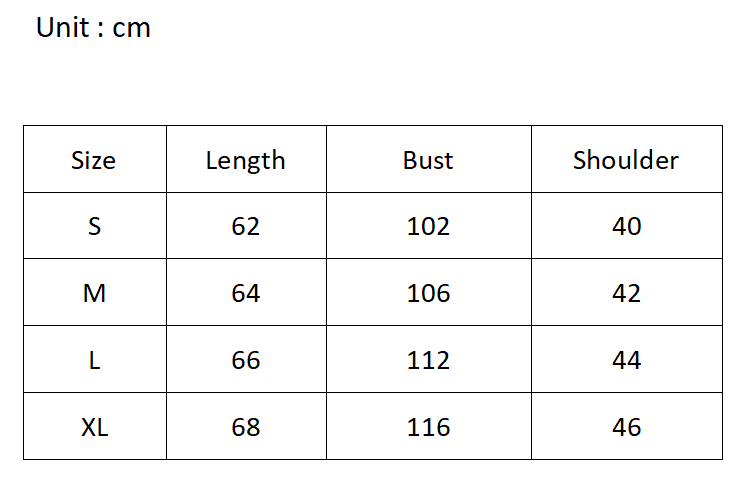
Task: Select the shoulder value 46
Action: 626,427
